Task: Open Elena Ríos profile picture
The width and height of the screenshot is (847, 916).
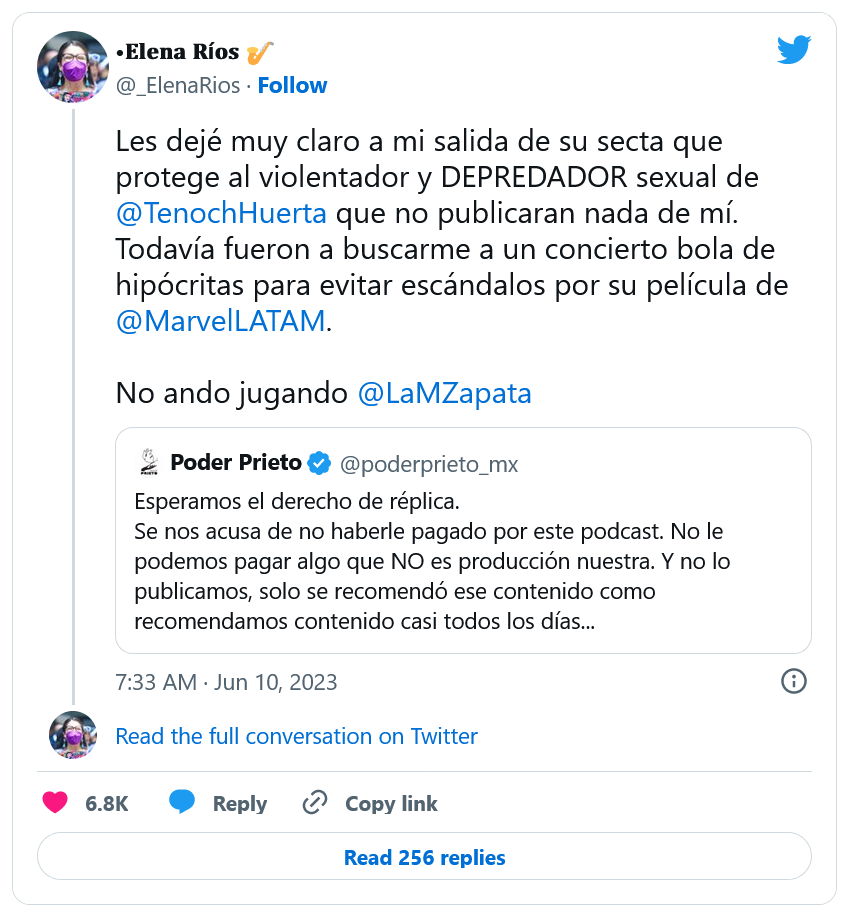Action: (x=72, y=66)
